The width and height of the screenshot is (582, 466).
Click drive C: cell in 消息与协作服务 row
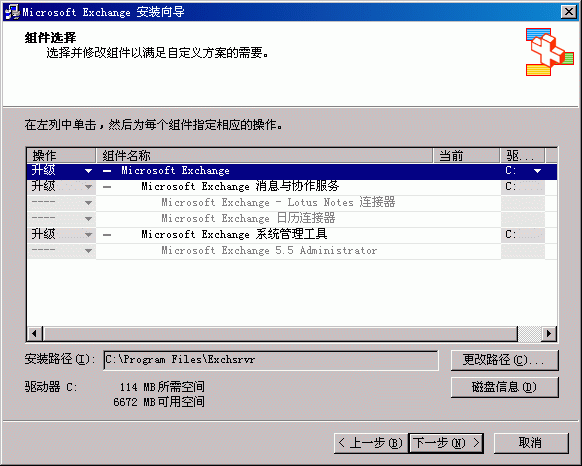pyautogui.click(x=523, y=187)
